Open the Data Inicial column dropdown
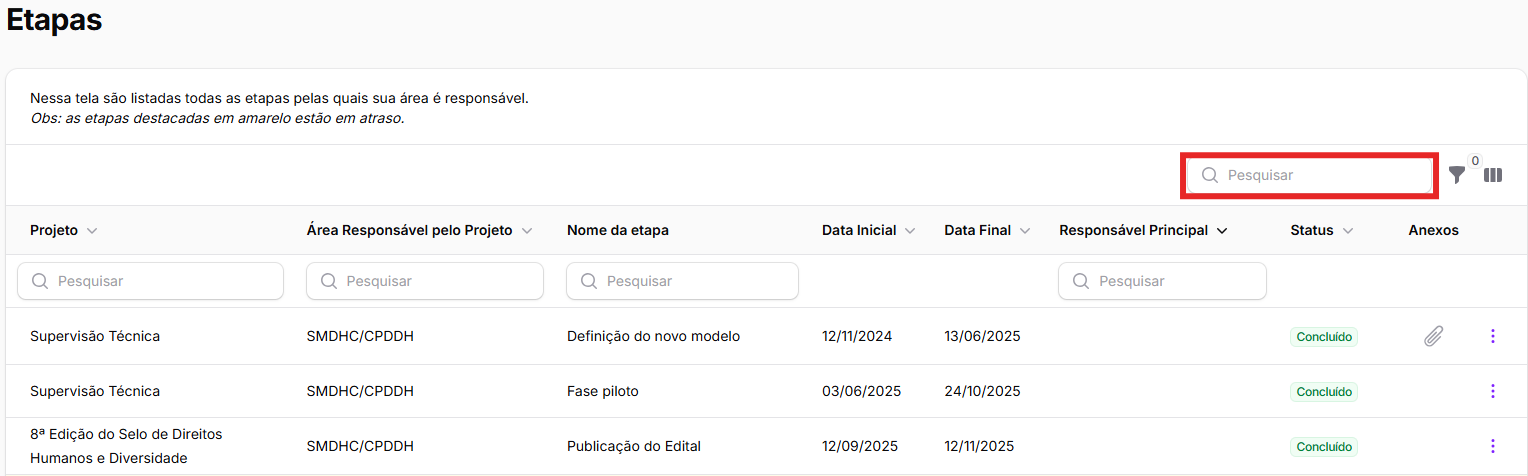Viewport: 1528px width, 476px height. click(x=910, y=231)
